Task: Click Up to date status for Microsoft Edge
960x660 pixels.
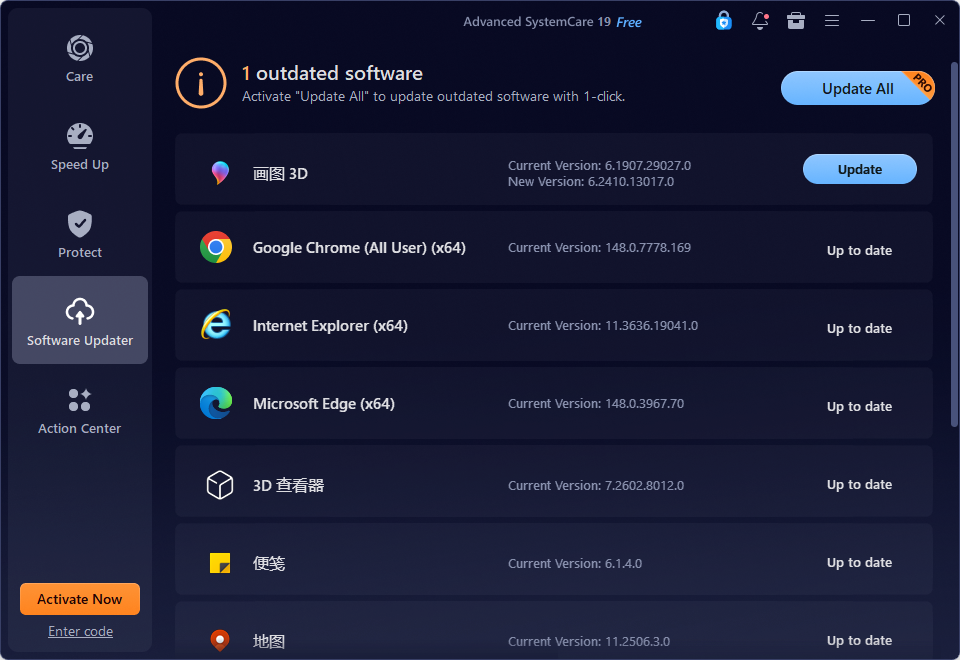Action: 859,407
